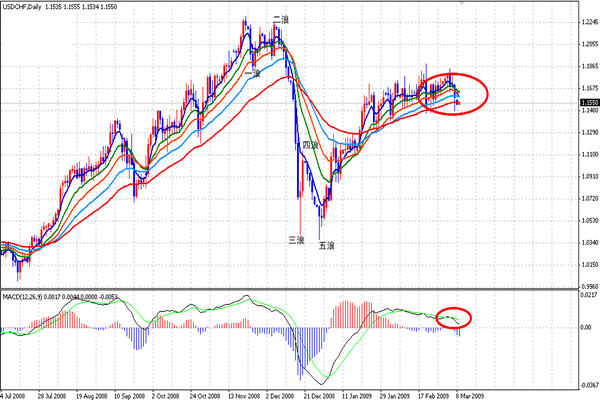Click the 8 Mar 2009 date label
Screen dimensions: 600x400
470,396
